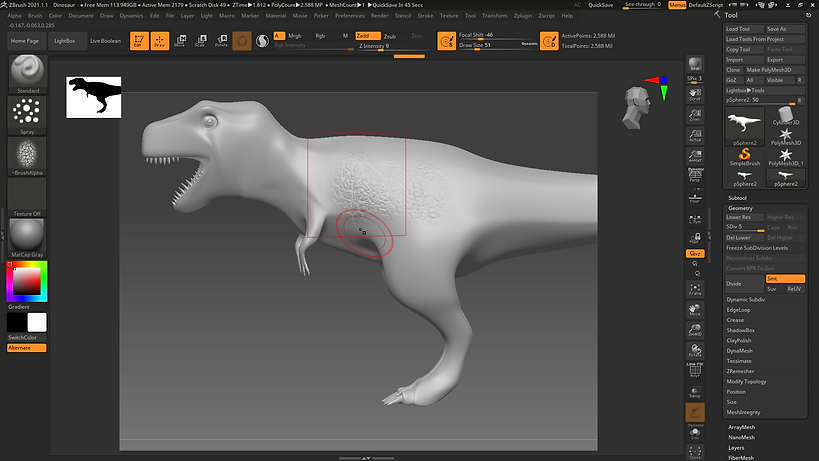Expand the Subtool section
This screenshot has width=819, height=461.
click(737, 198)
